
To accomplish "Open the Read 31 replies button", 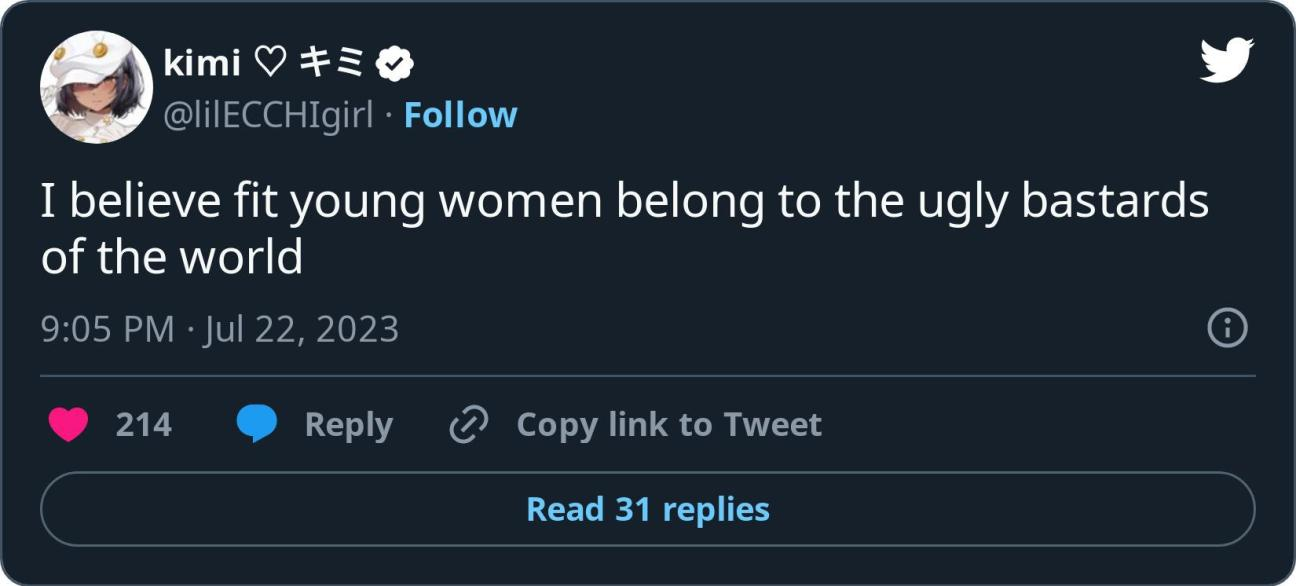I will 648,509.
